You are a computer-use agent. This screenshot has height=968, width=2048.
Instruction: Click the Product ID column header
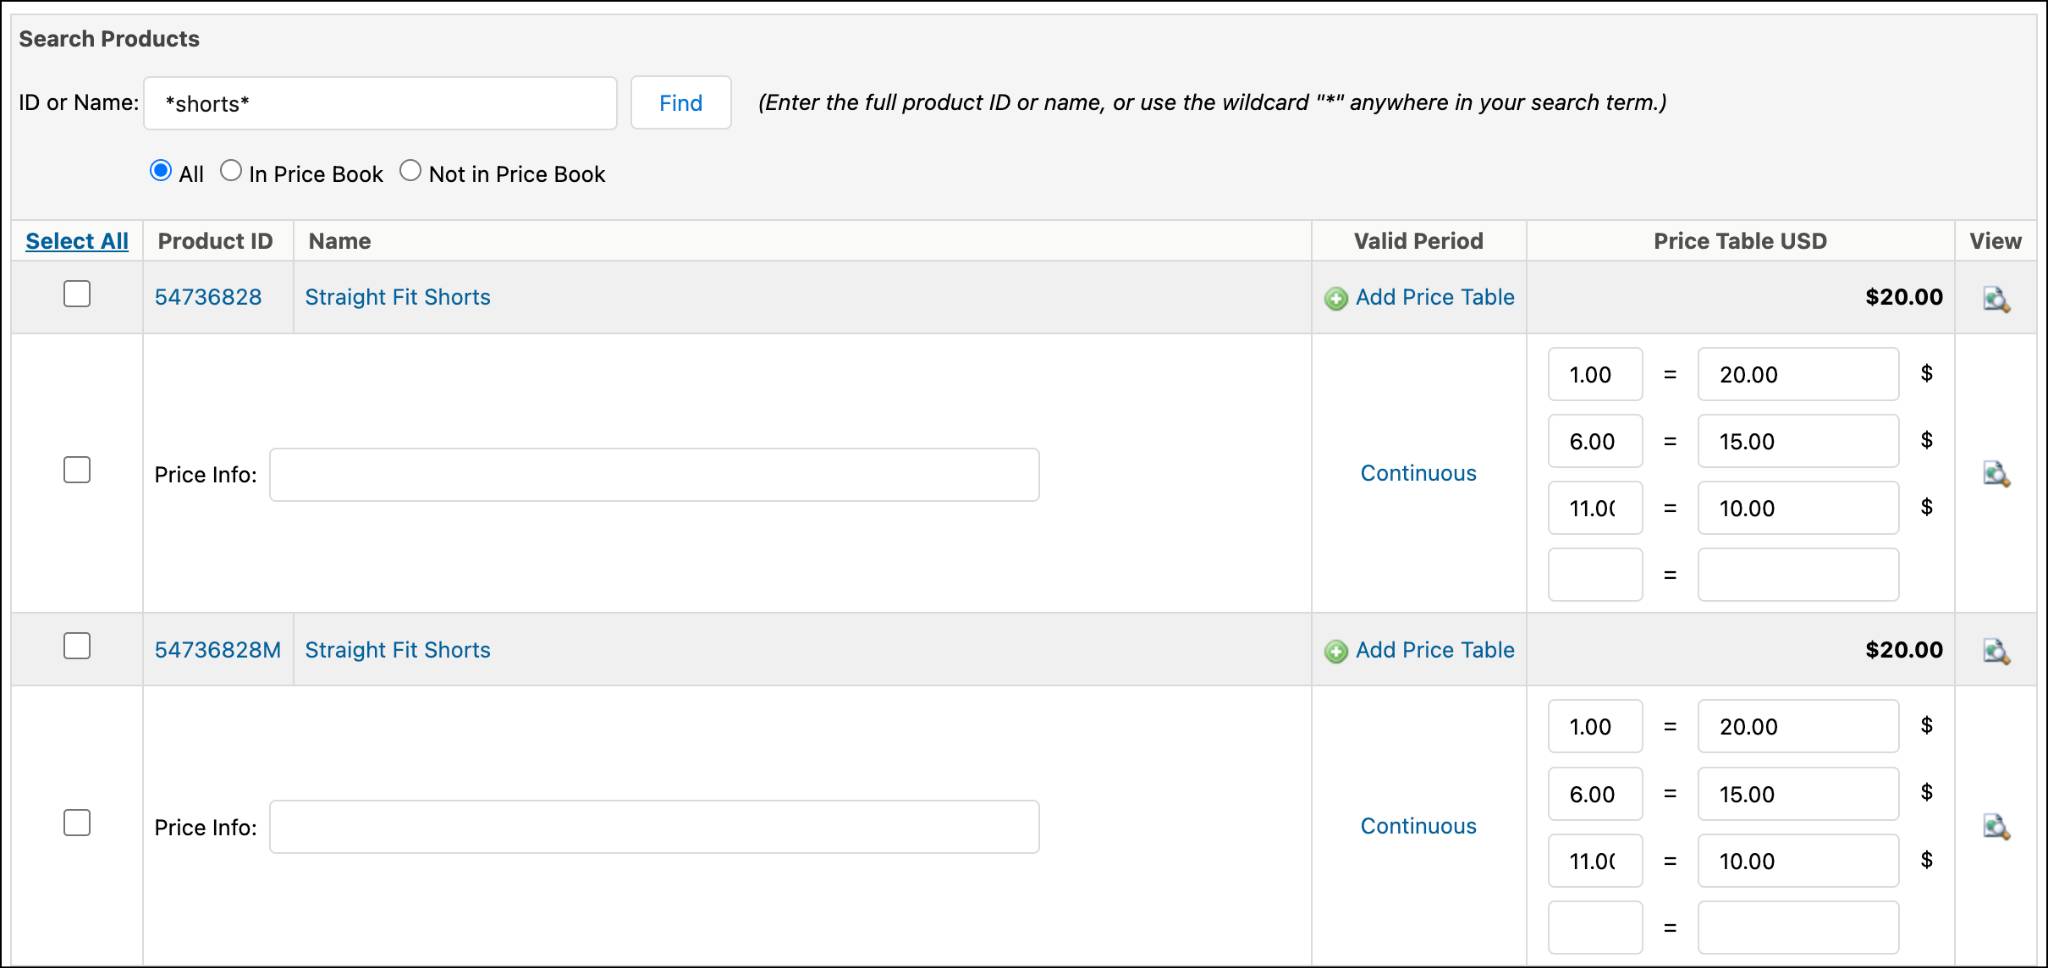215,241
